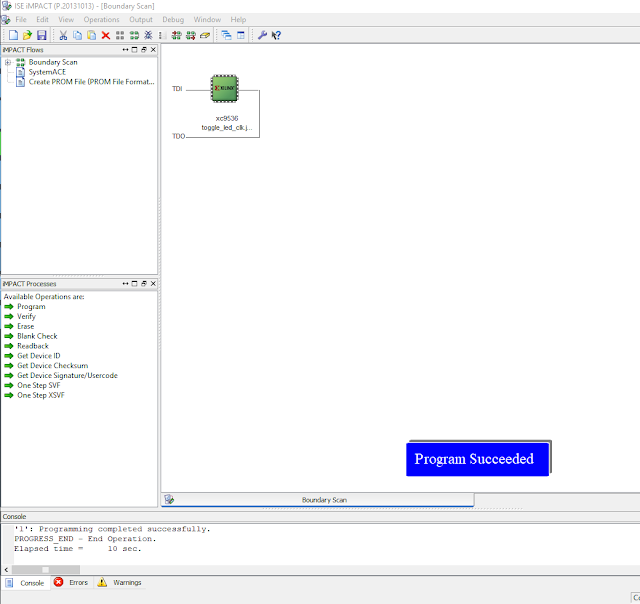Toggle float on iMPACT Flows panel

click(125, 49)
